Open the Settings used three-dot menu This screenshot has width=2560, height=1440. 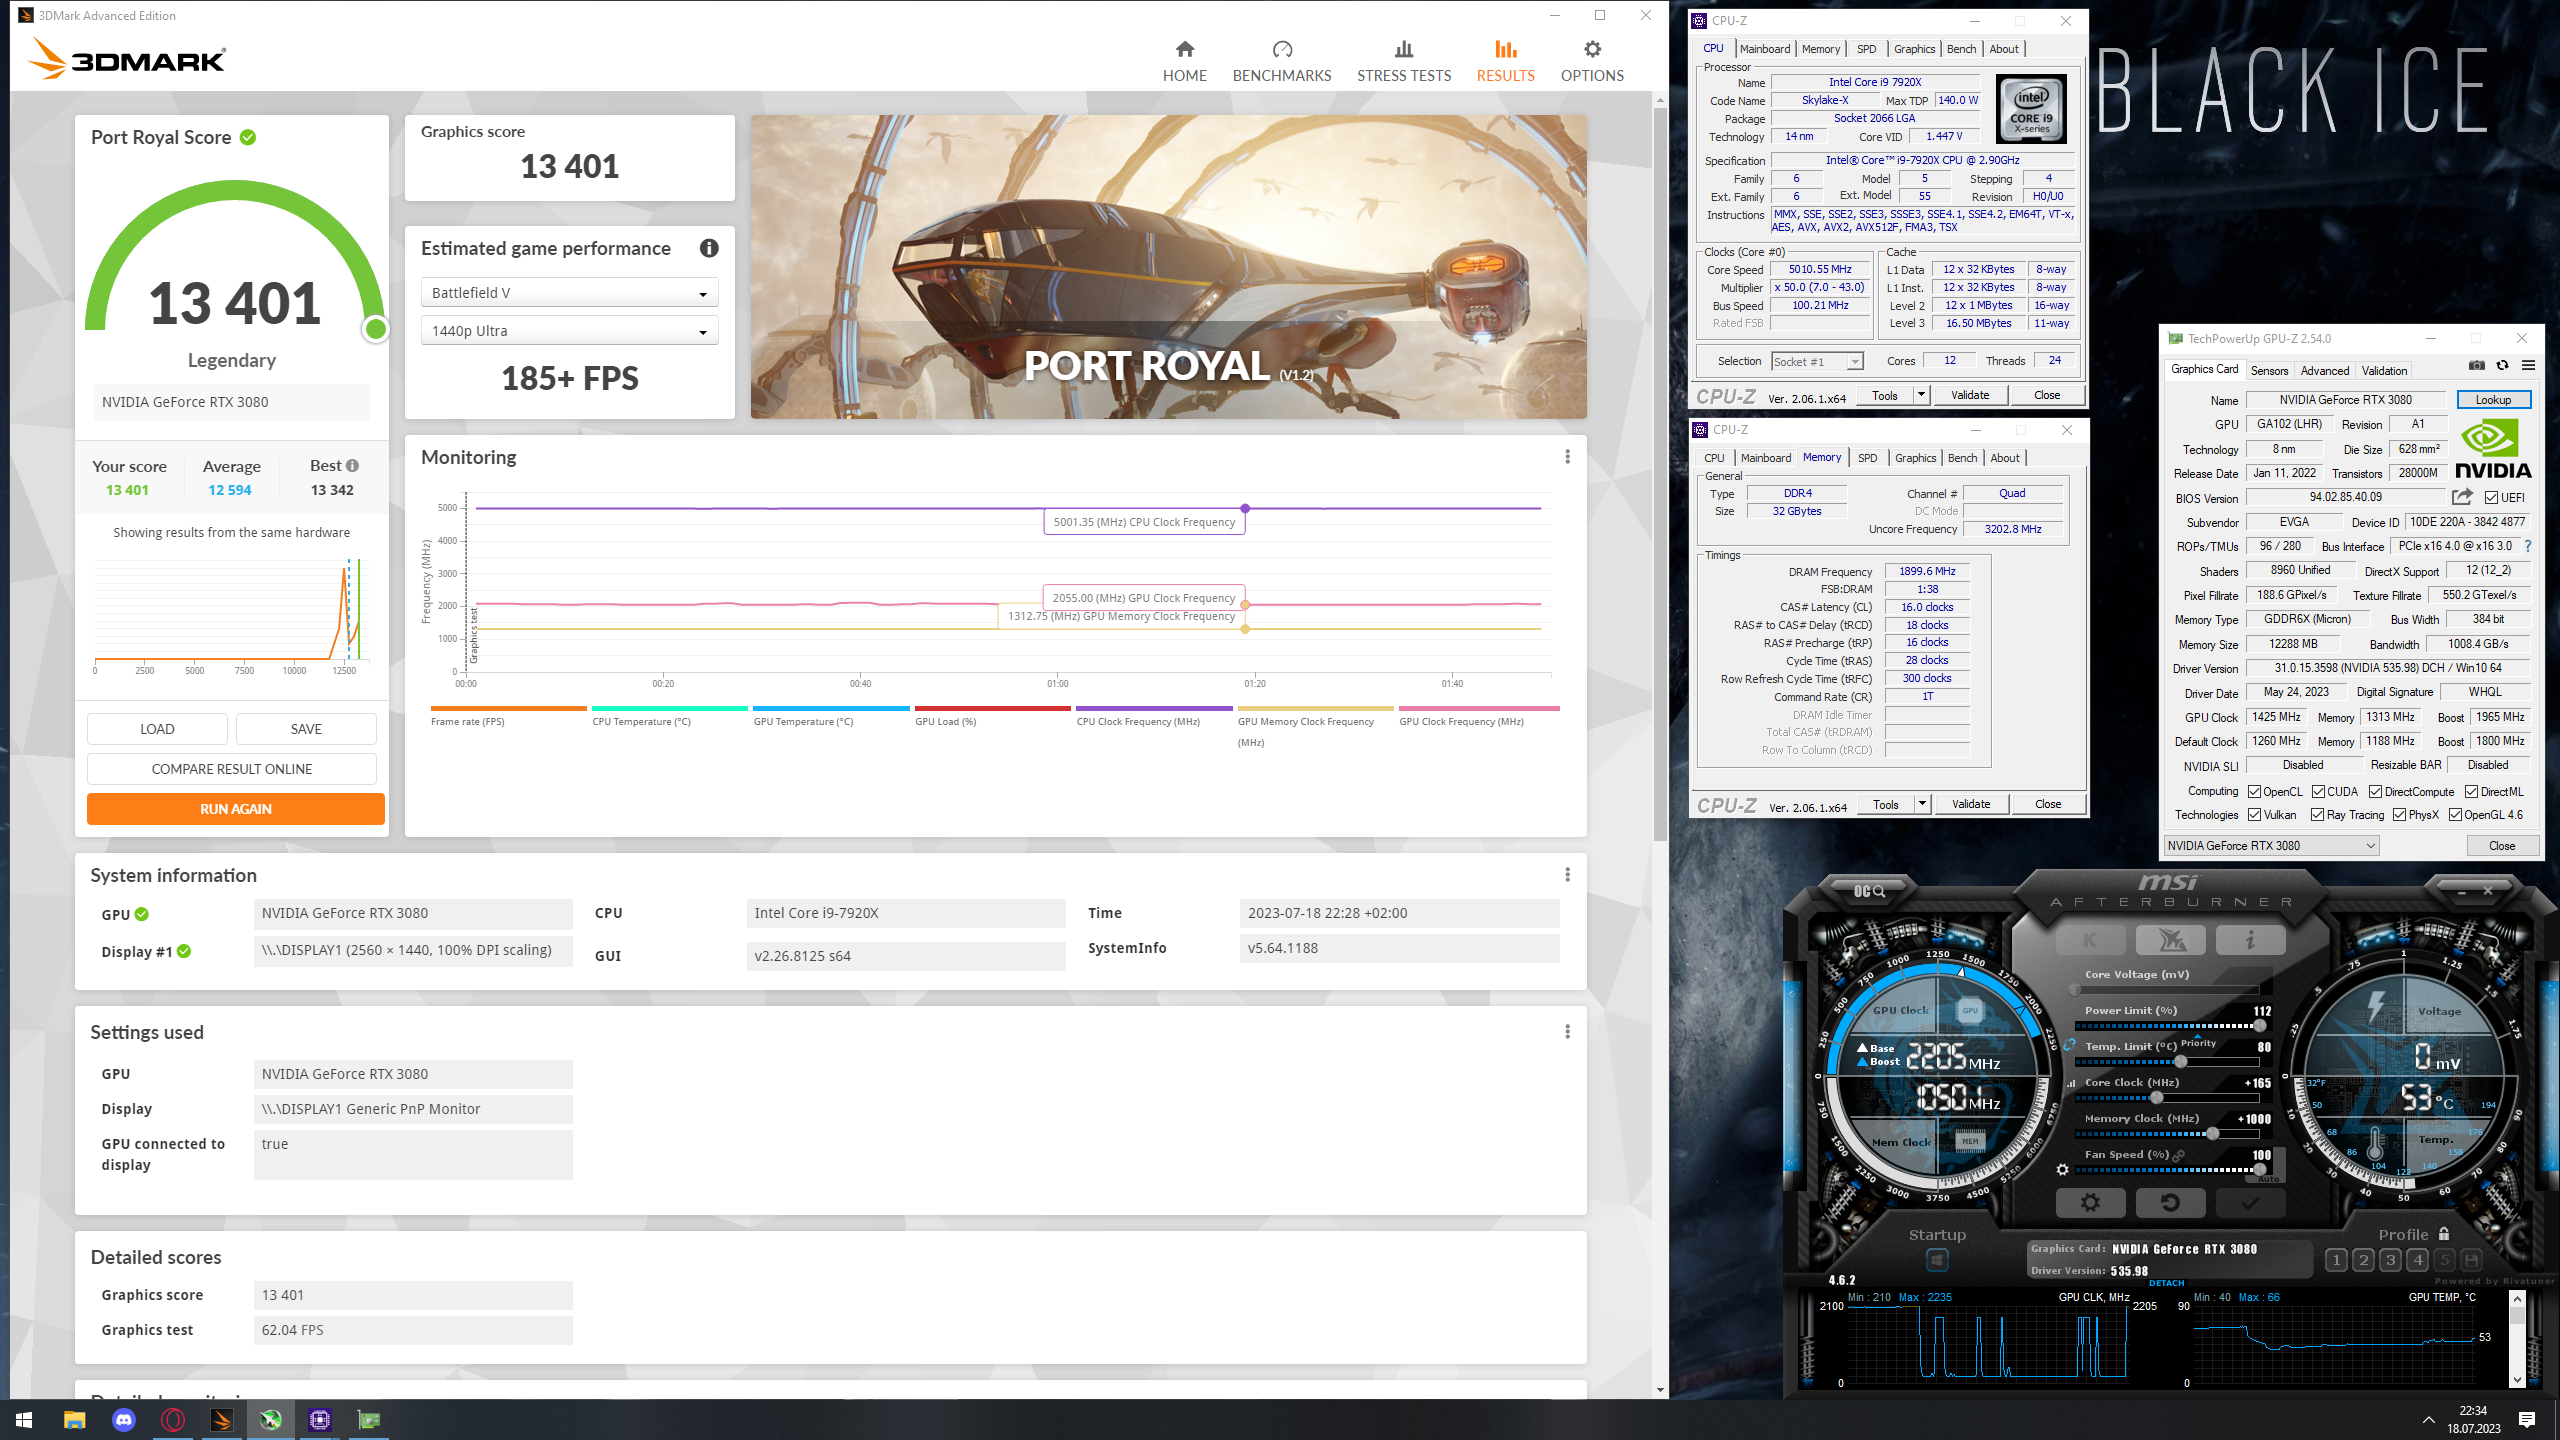[x=1567, y=1032]
